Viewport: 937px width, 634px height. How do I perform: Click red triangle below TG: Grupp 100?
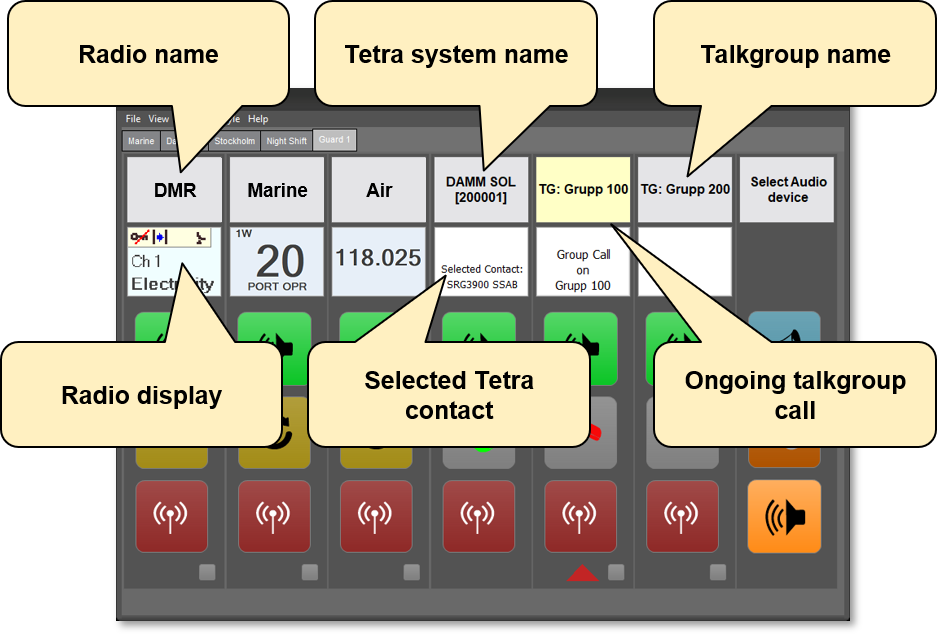click(583, 573)
